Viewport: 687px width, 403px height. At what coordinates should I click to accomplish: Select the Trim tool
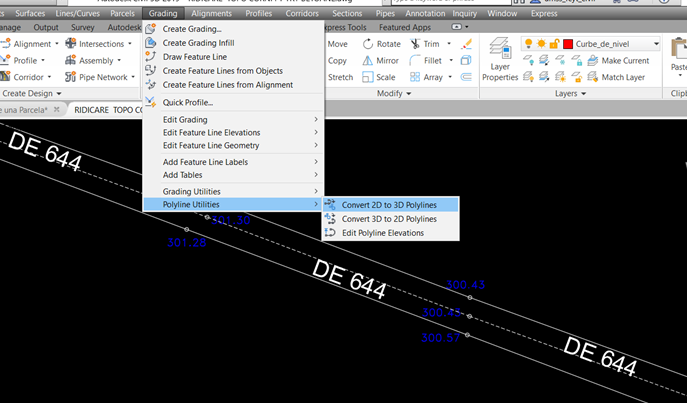(425, 44)
